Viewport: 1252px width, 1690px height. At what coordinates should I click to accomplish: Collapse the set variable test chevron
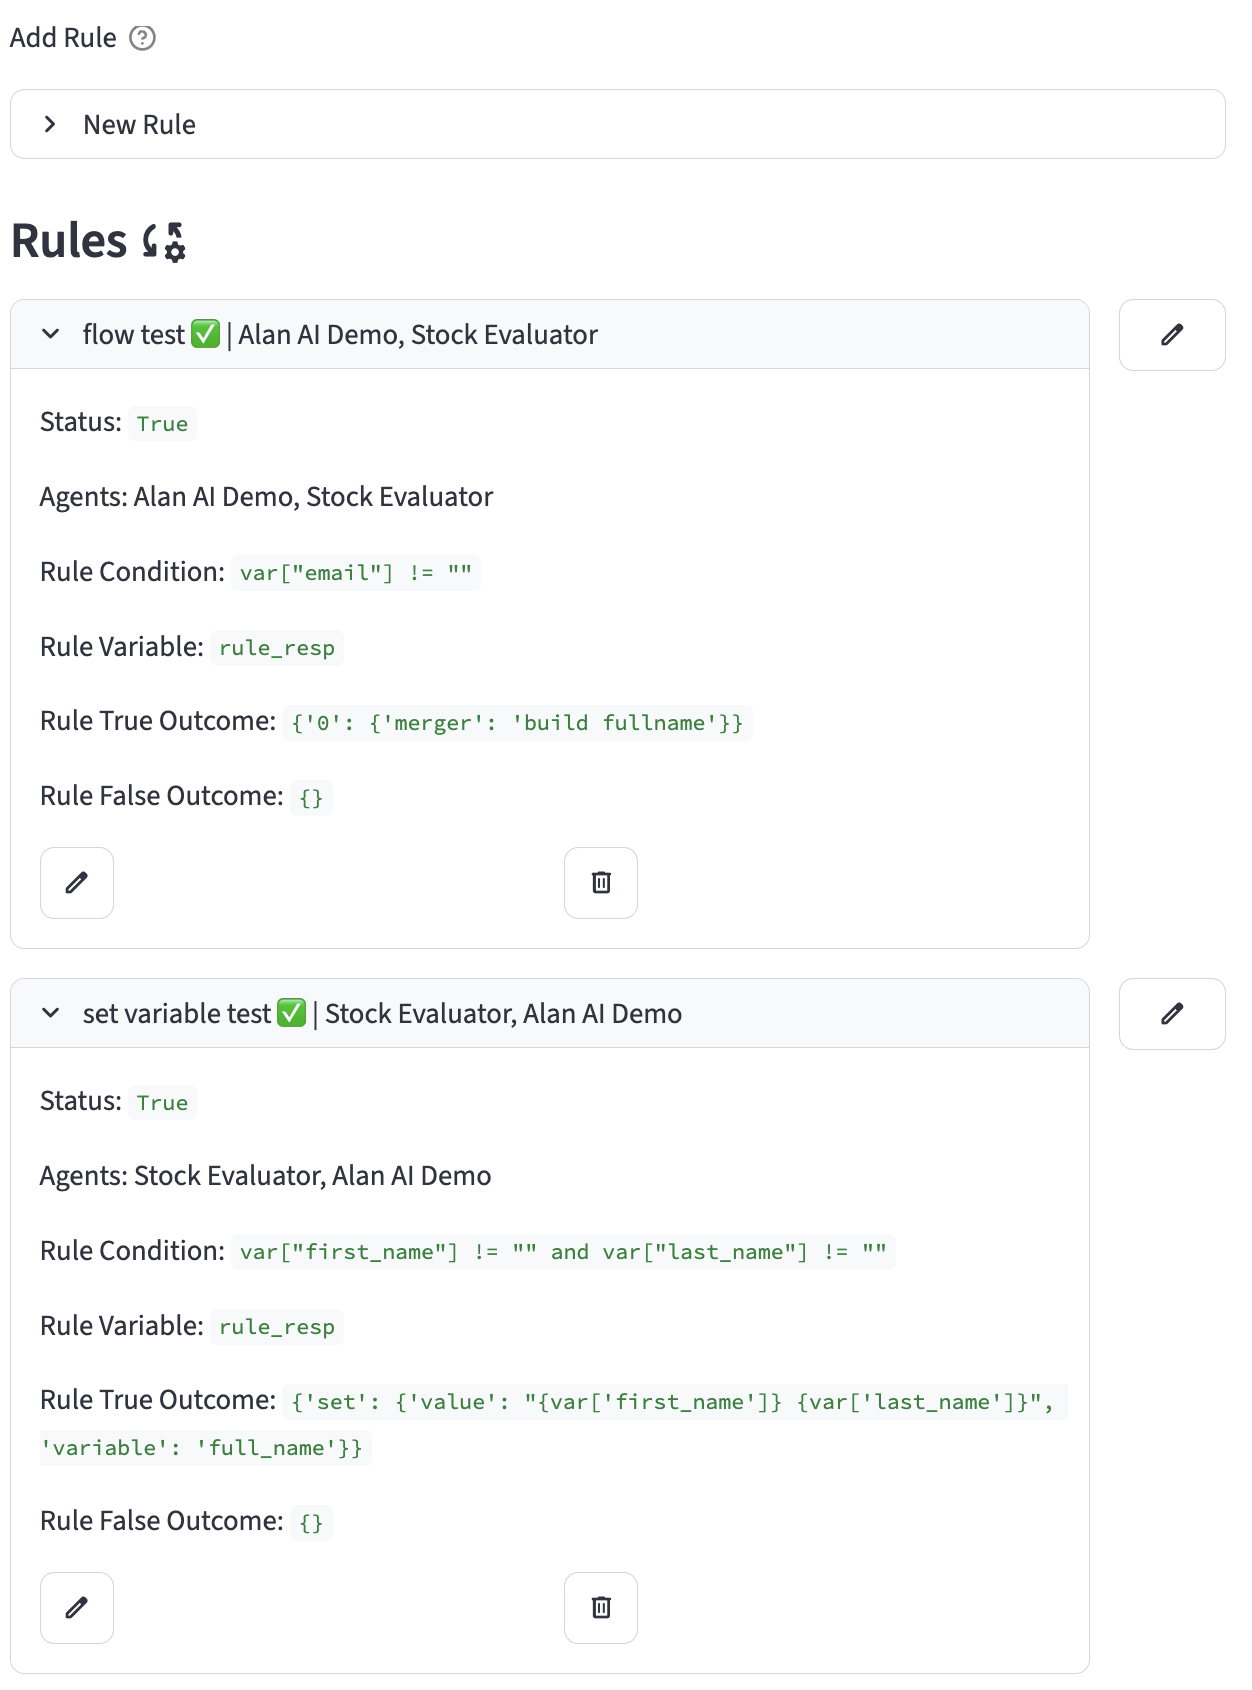point(50,1013)
